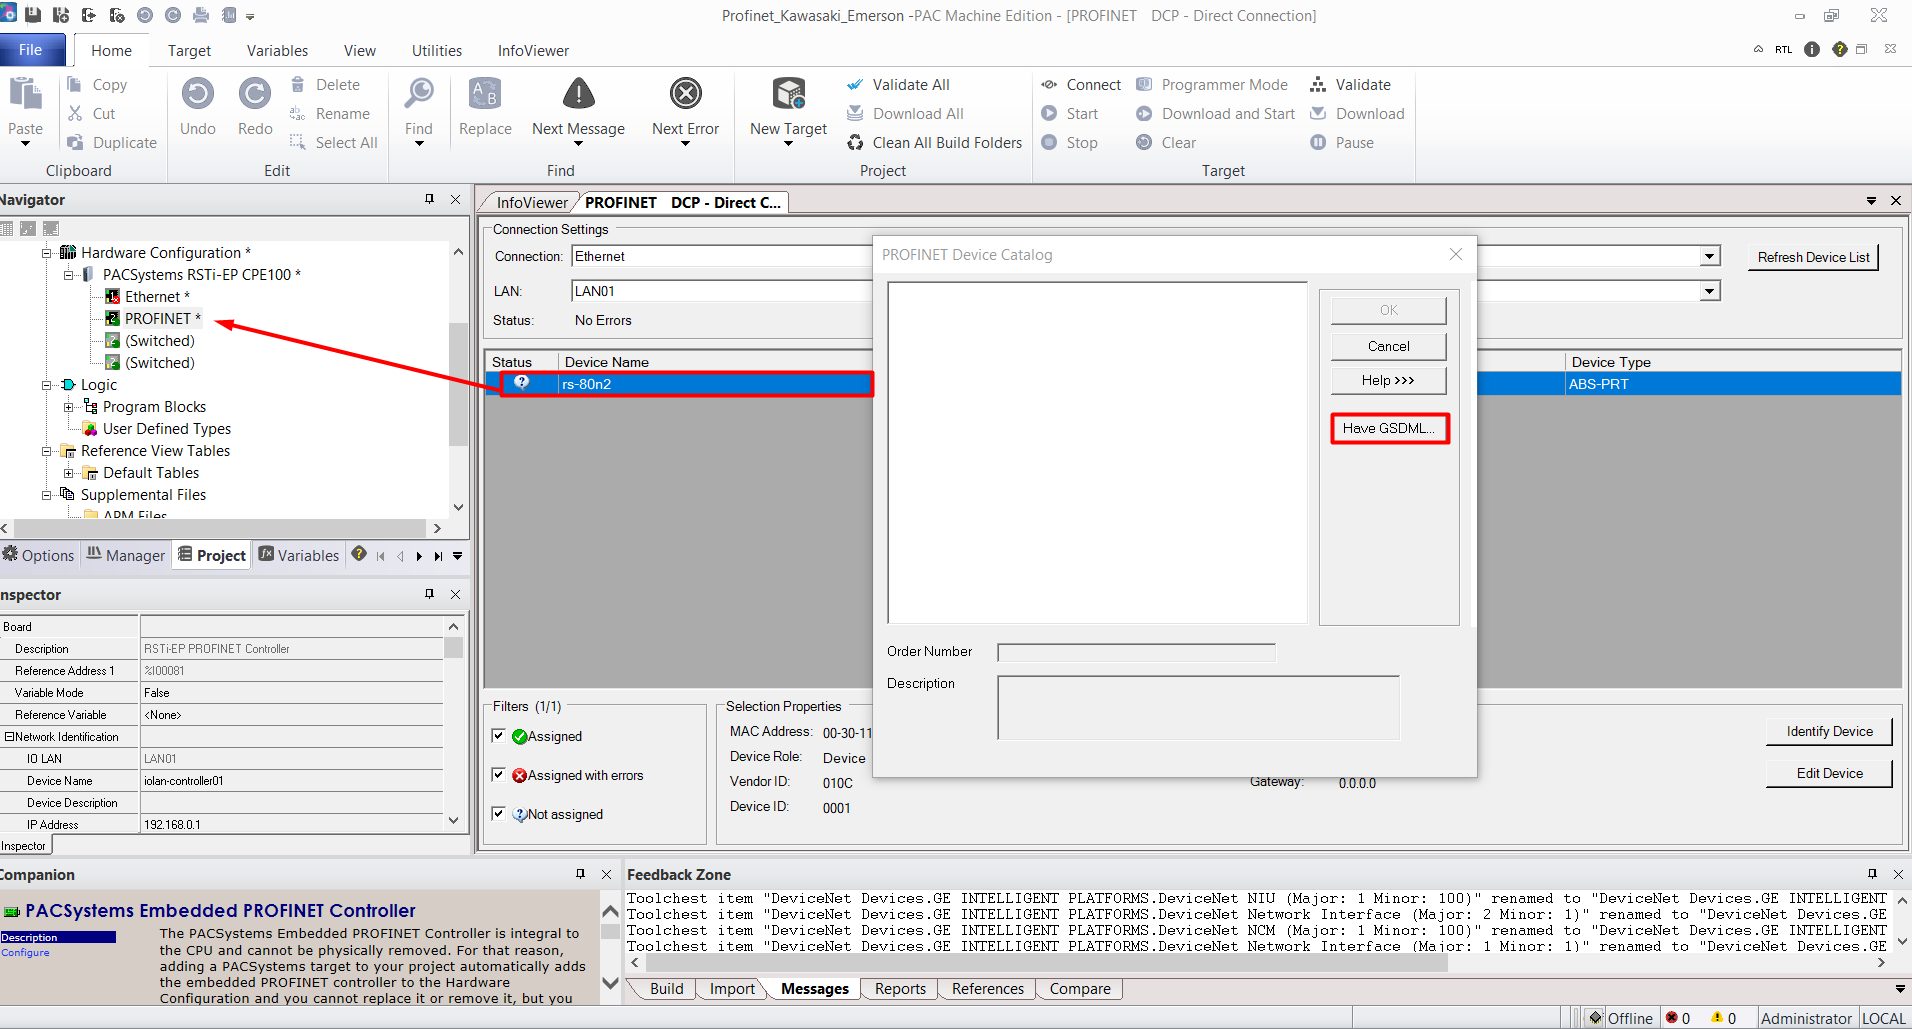
Task: Close the PROFINET Device Catalog dialog
Action: [x=1456, y=254]
